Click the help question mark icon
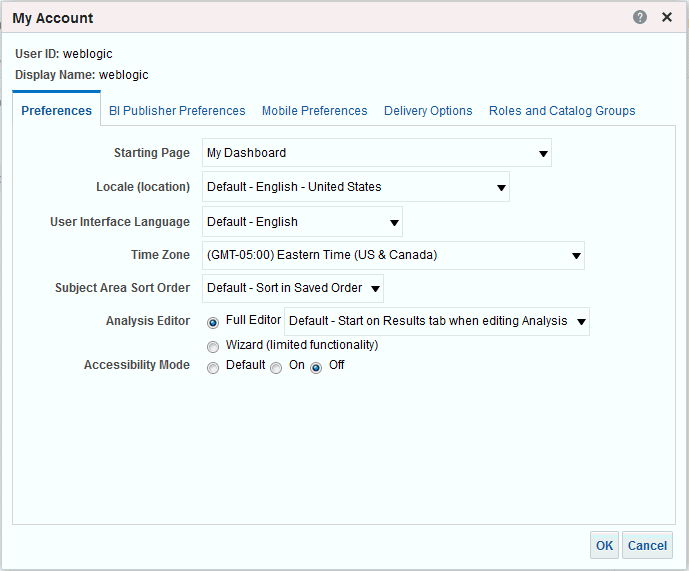Screen dimensions: 689x571 640,18
